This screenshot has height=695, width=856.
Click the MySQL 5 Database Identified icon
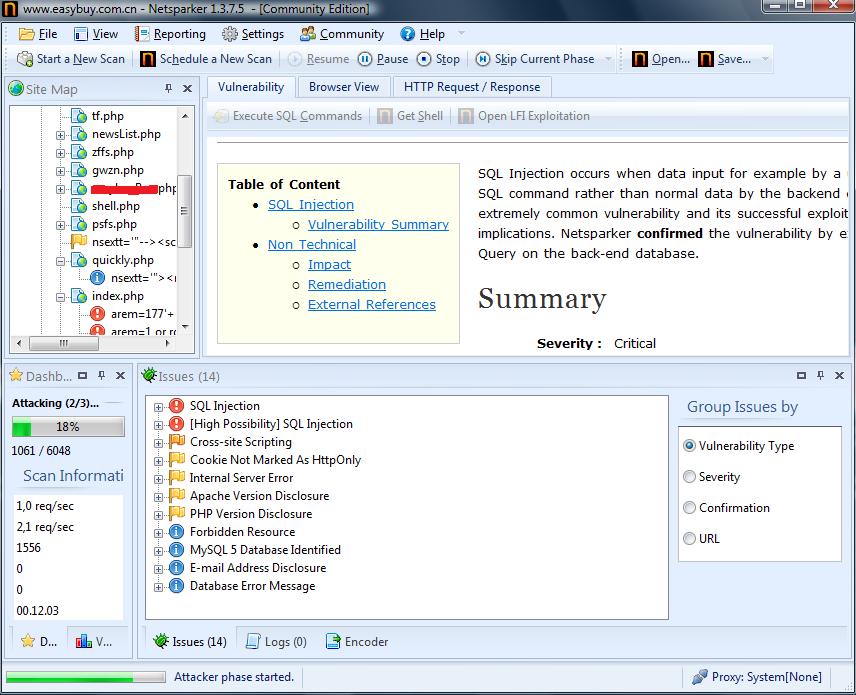click(x=176, y=549)
